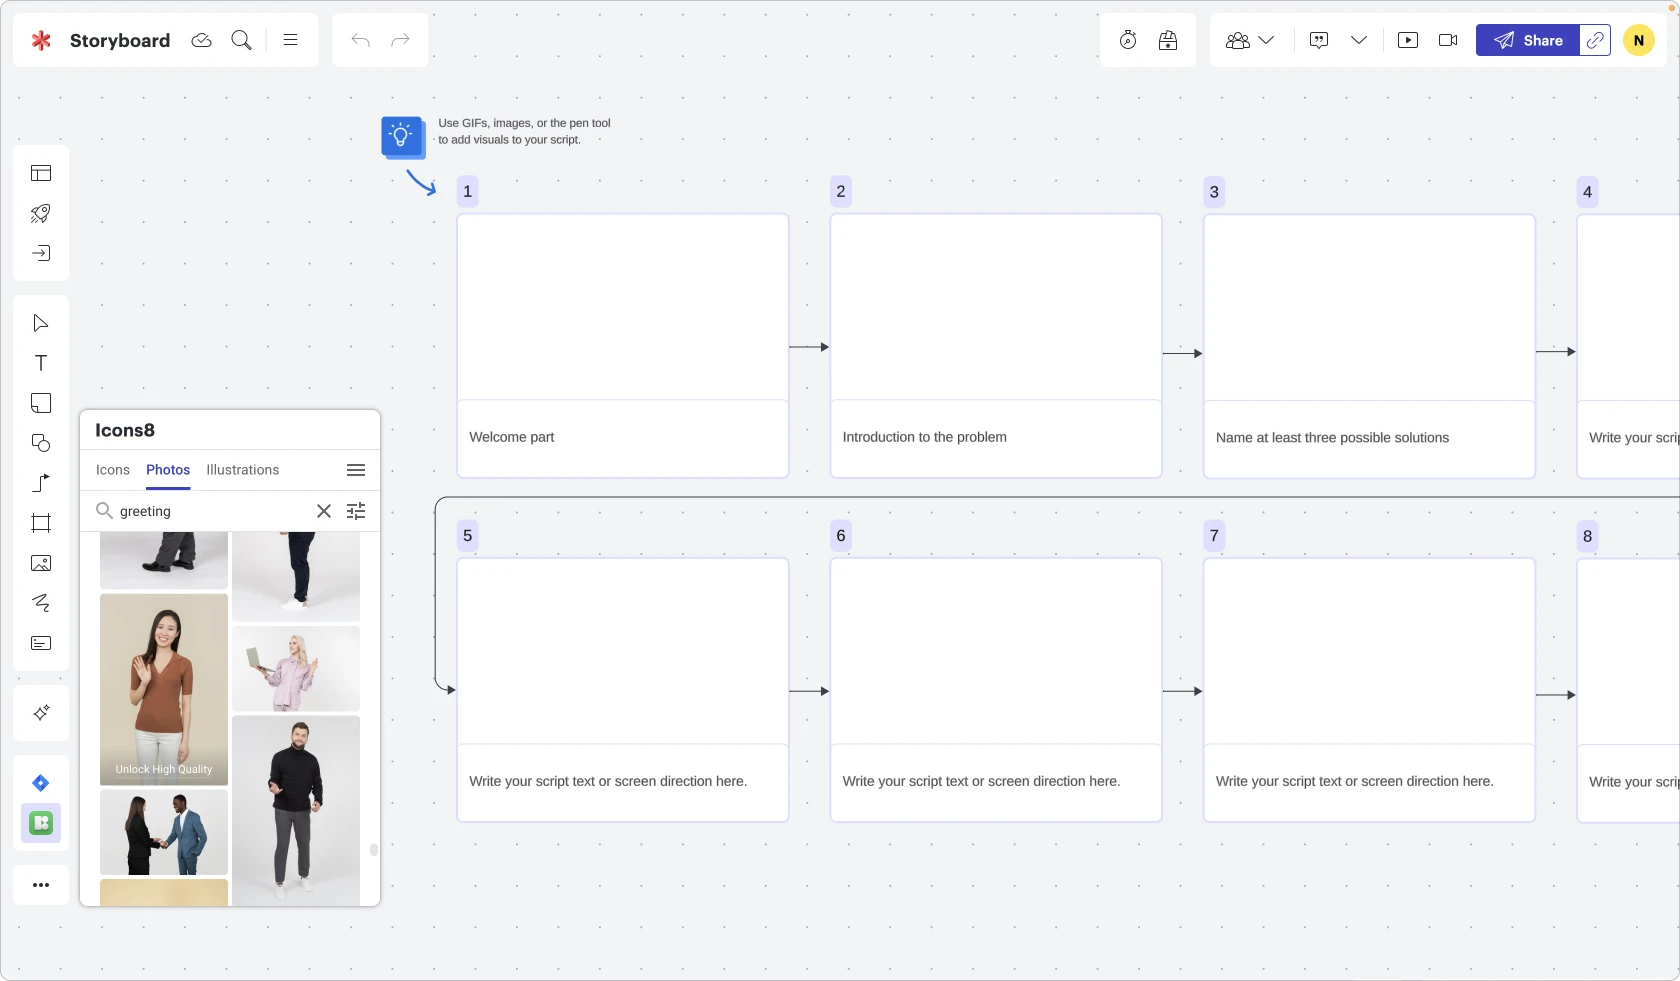Click the Icons8 photo list scrollbar
The height and width of the screenshot is (981, 1680).
374,849
